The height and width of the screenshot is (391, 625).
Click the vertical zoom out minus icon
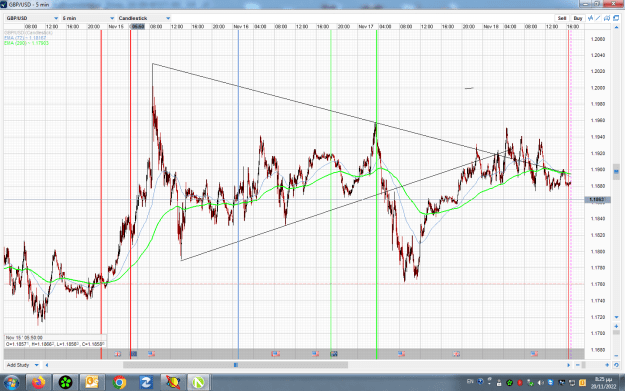616,356
